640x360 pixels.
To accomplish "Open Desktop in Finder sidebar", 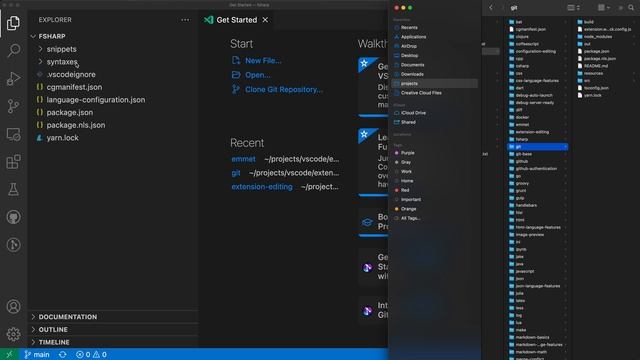I will pyautogui.click(x=409, y=56).
